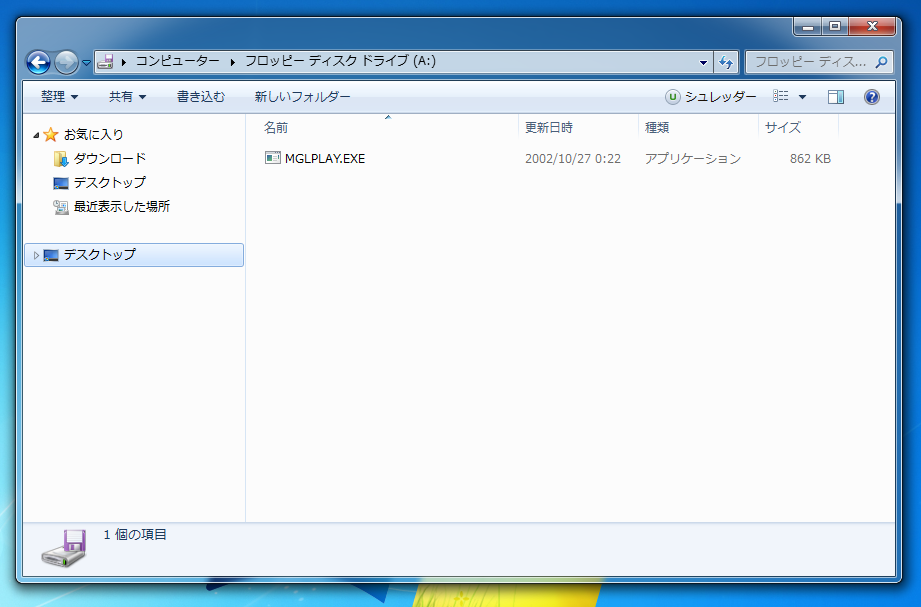Open help with question mark icon
The height and width of the screenshot is (607, 921).
tap(872, 96)
